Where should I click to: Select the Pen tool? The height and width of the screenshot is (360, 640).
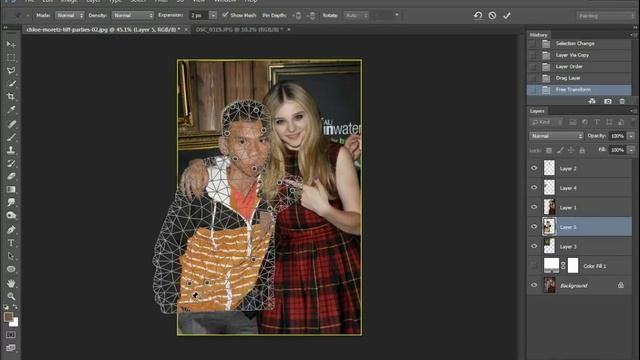click(11, 229)
